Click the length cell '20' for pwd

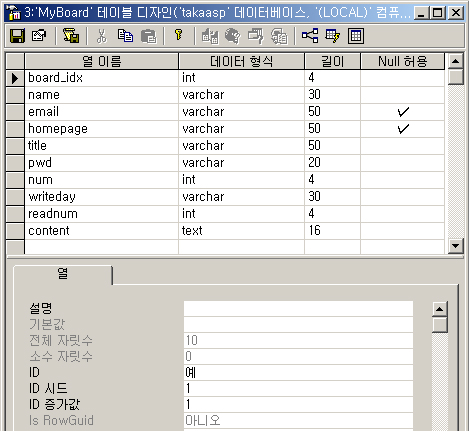(332, 163)
